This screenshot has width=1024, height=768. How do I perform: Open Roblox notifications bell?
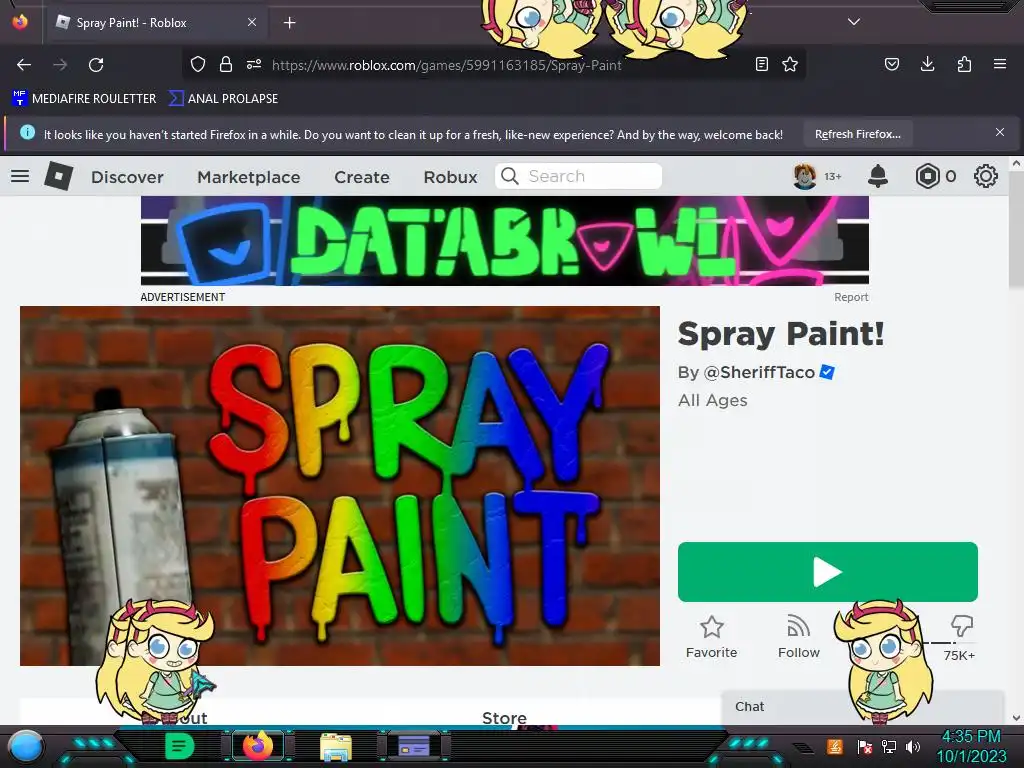pos(878,176)
